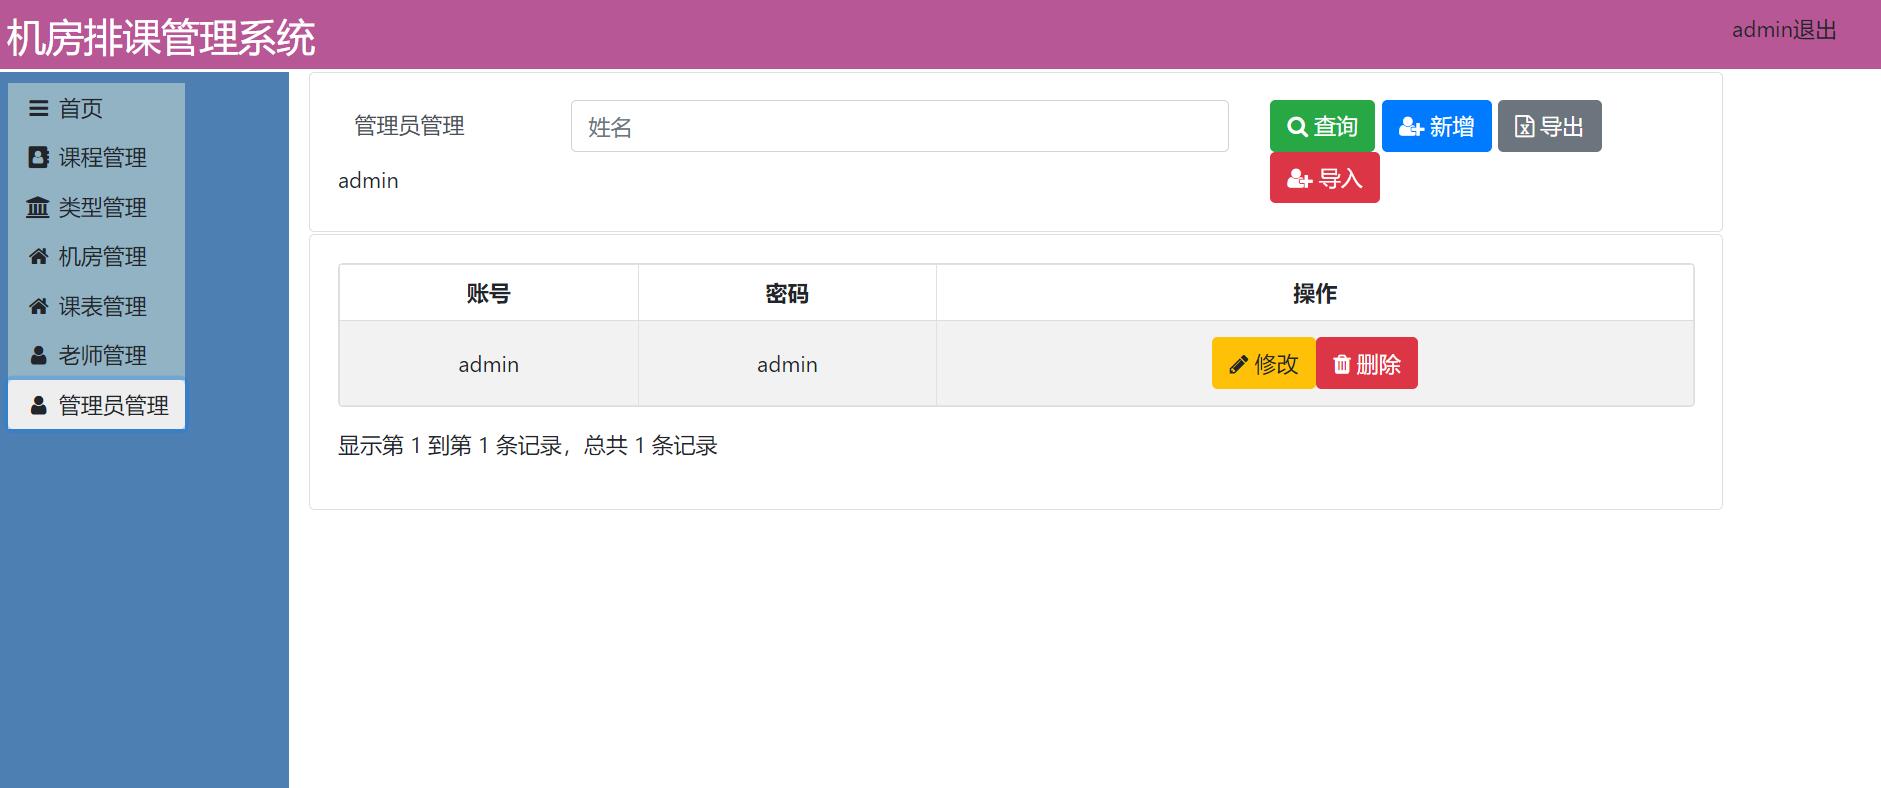
Task: Click the pencil icon on 修改 button
Action: click(x=1238, y=364)
